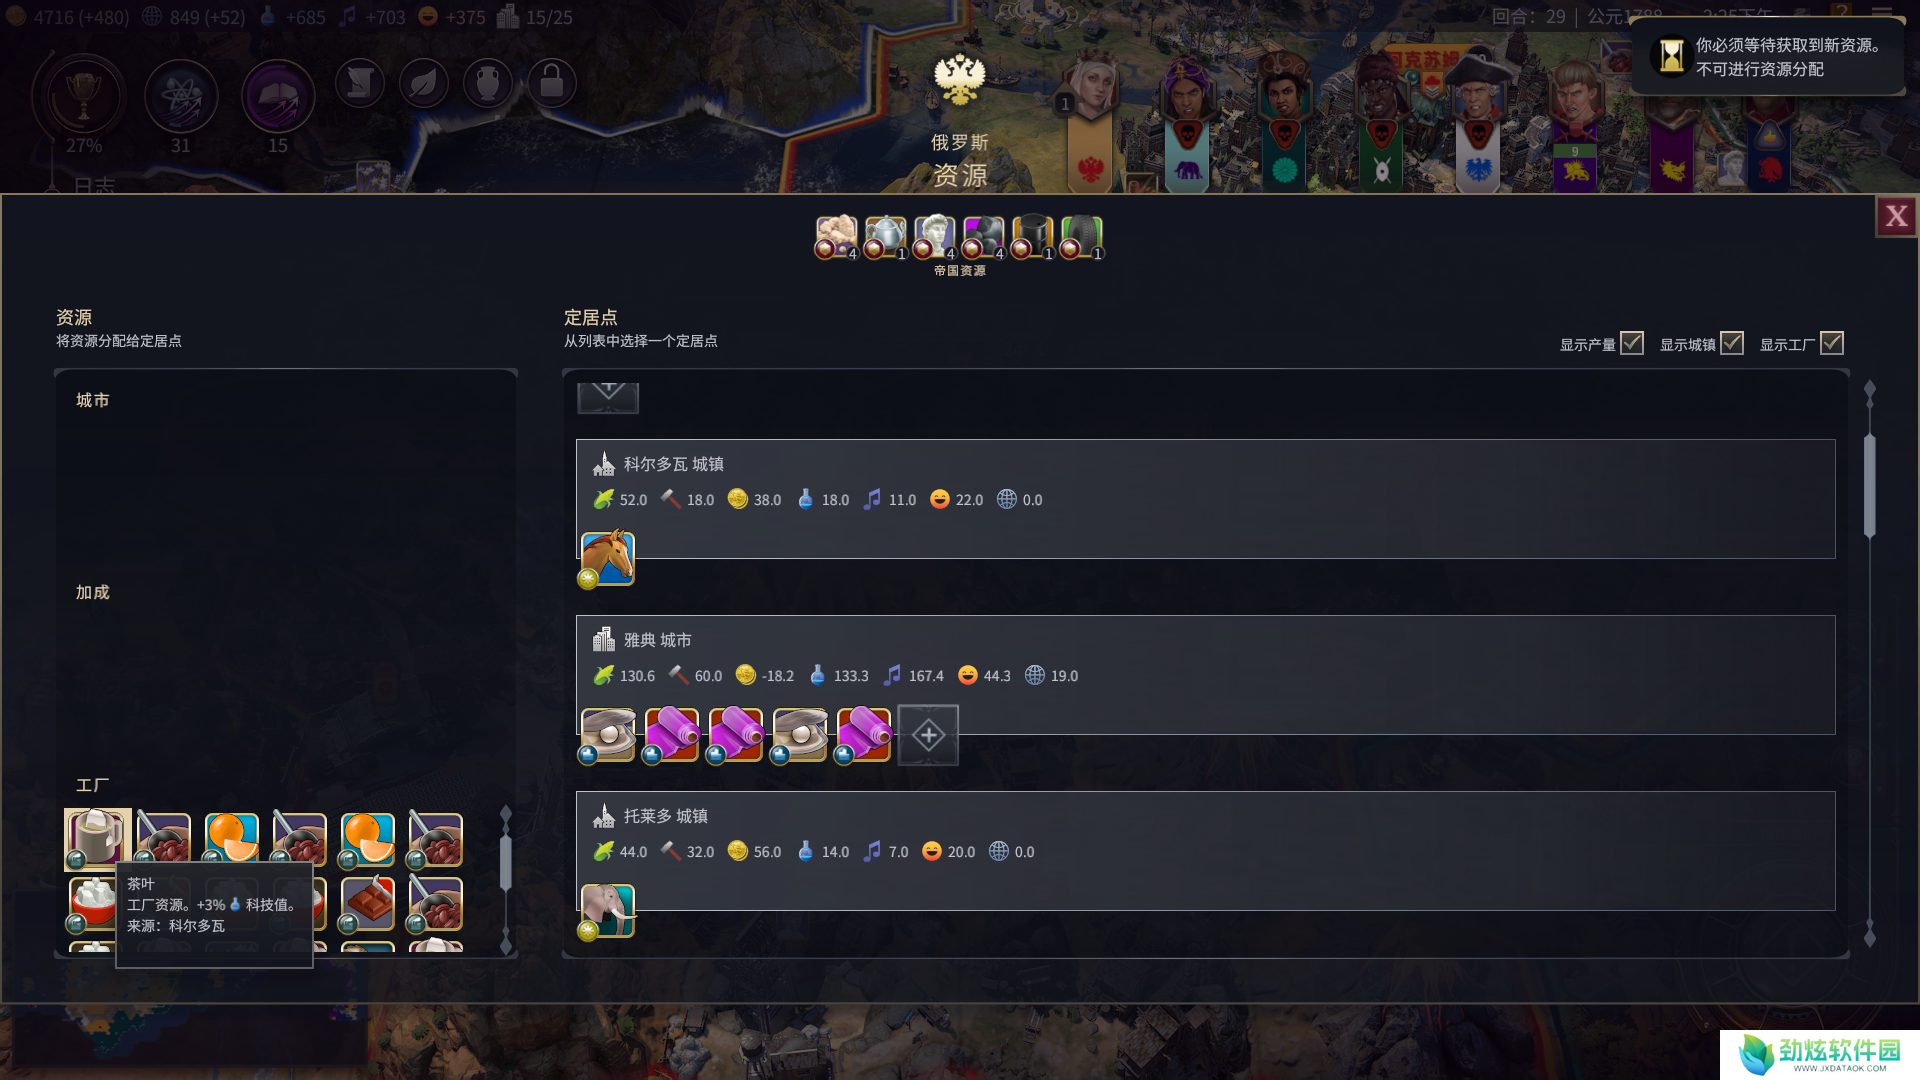Click the horse resource in 科尔多瓦
This screenshot has width=1920, height=1080.
coord(607,558)
